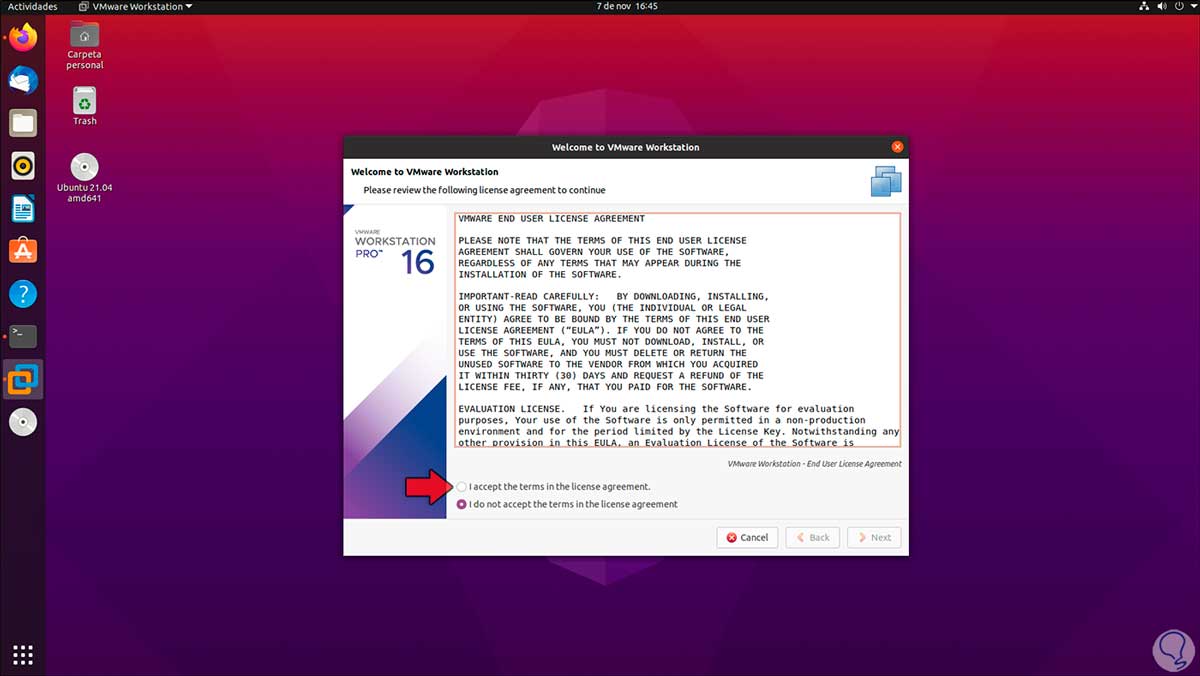Open Ubuntu Software store icon

pyautogui.click(x=23, y=251)
